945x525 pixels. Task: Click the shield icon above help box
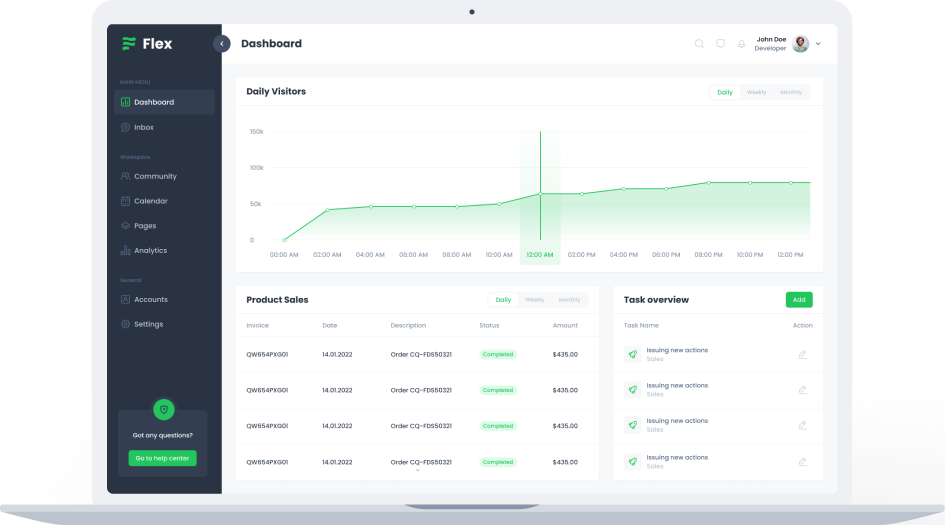164,409
